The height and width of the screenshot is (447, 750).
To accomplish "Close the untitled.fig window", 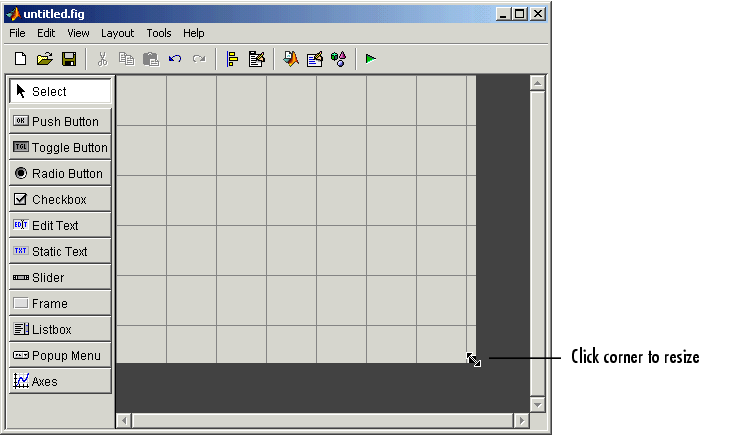I will click(538, 14).
